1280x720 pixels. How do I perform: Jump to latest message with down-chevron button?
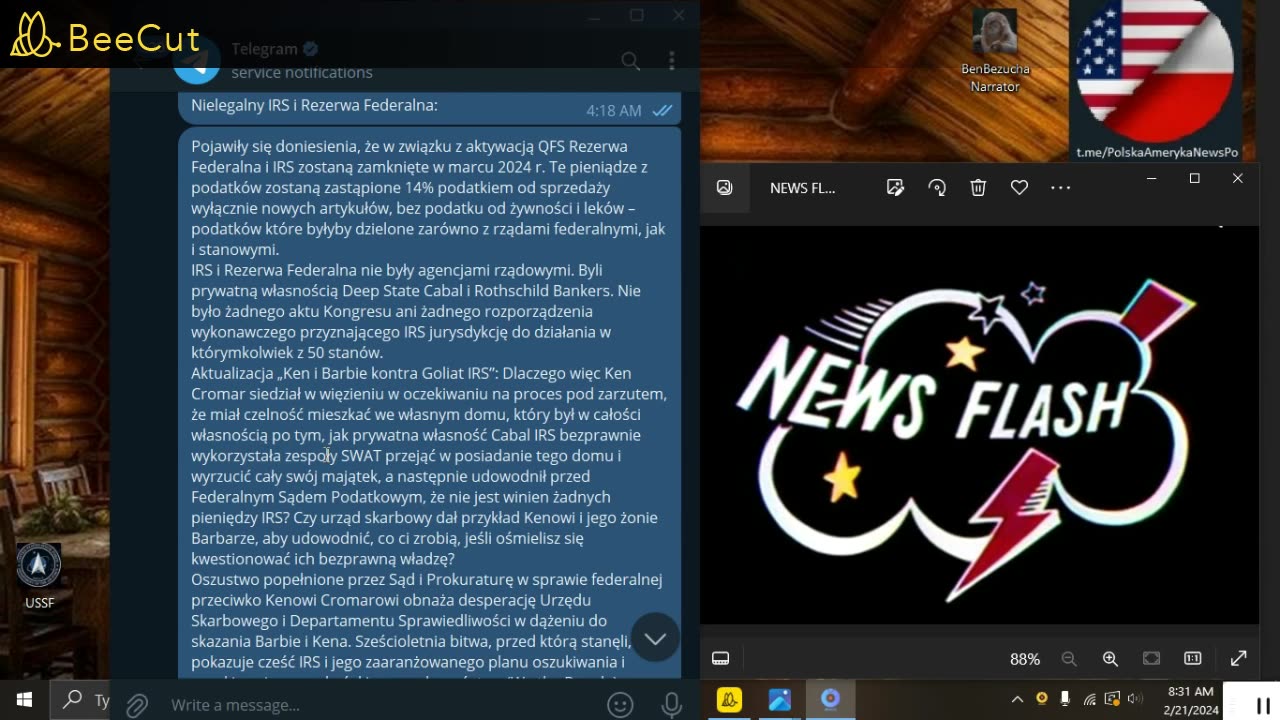[x=655, y=638]
